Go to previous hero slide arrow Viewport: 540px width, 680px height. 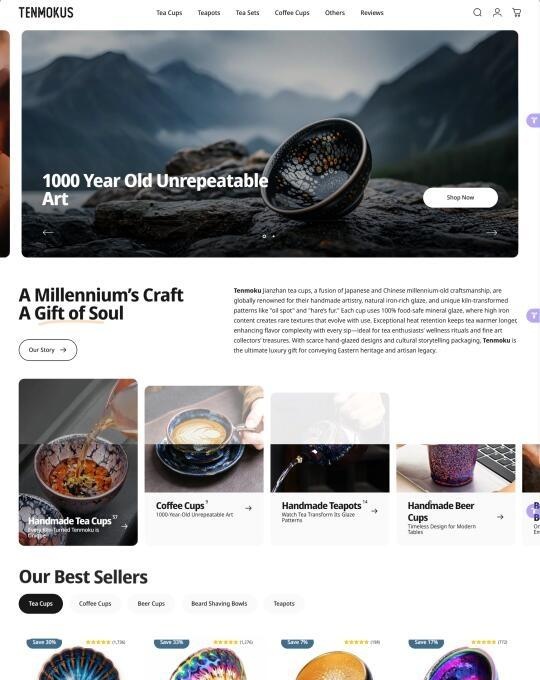(48, 232)
